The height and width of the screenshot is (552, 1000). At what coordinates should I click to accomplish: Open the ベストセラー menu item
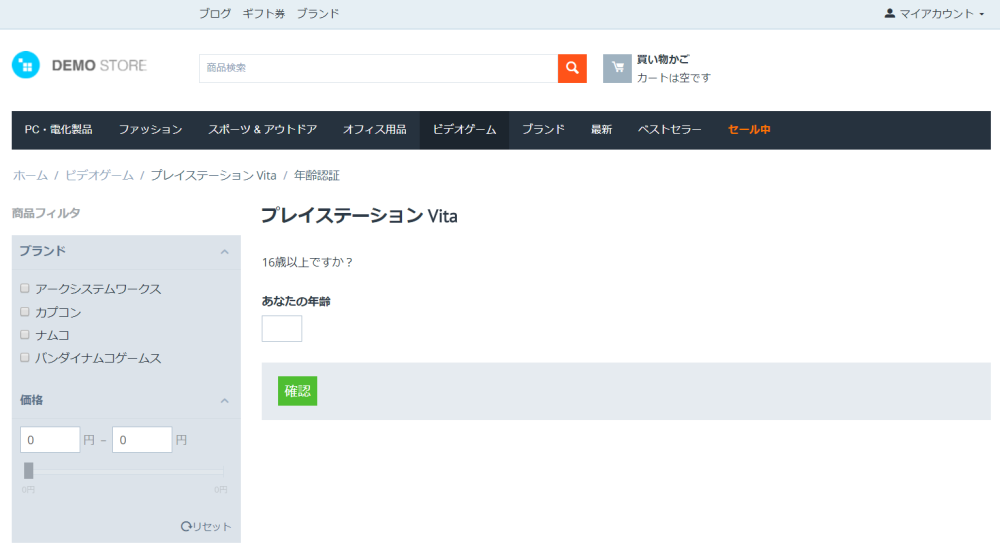click(670, 130)
